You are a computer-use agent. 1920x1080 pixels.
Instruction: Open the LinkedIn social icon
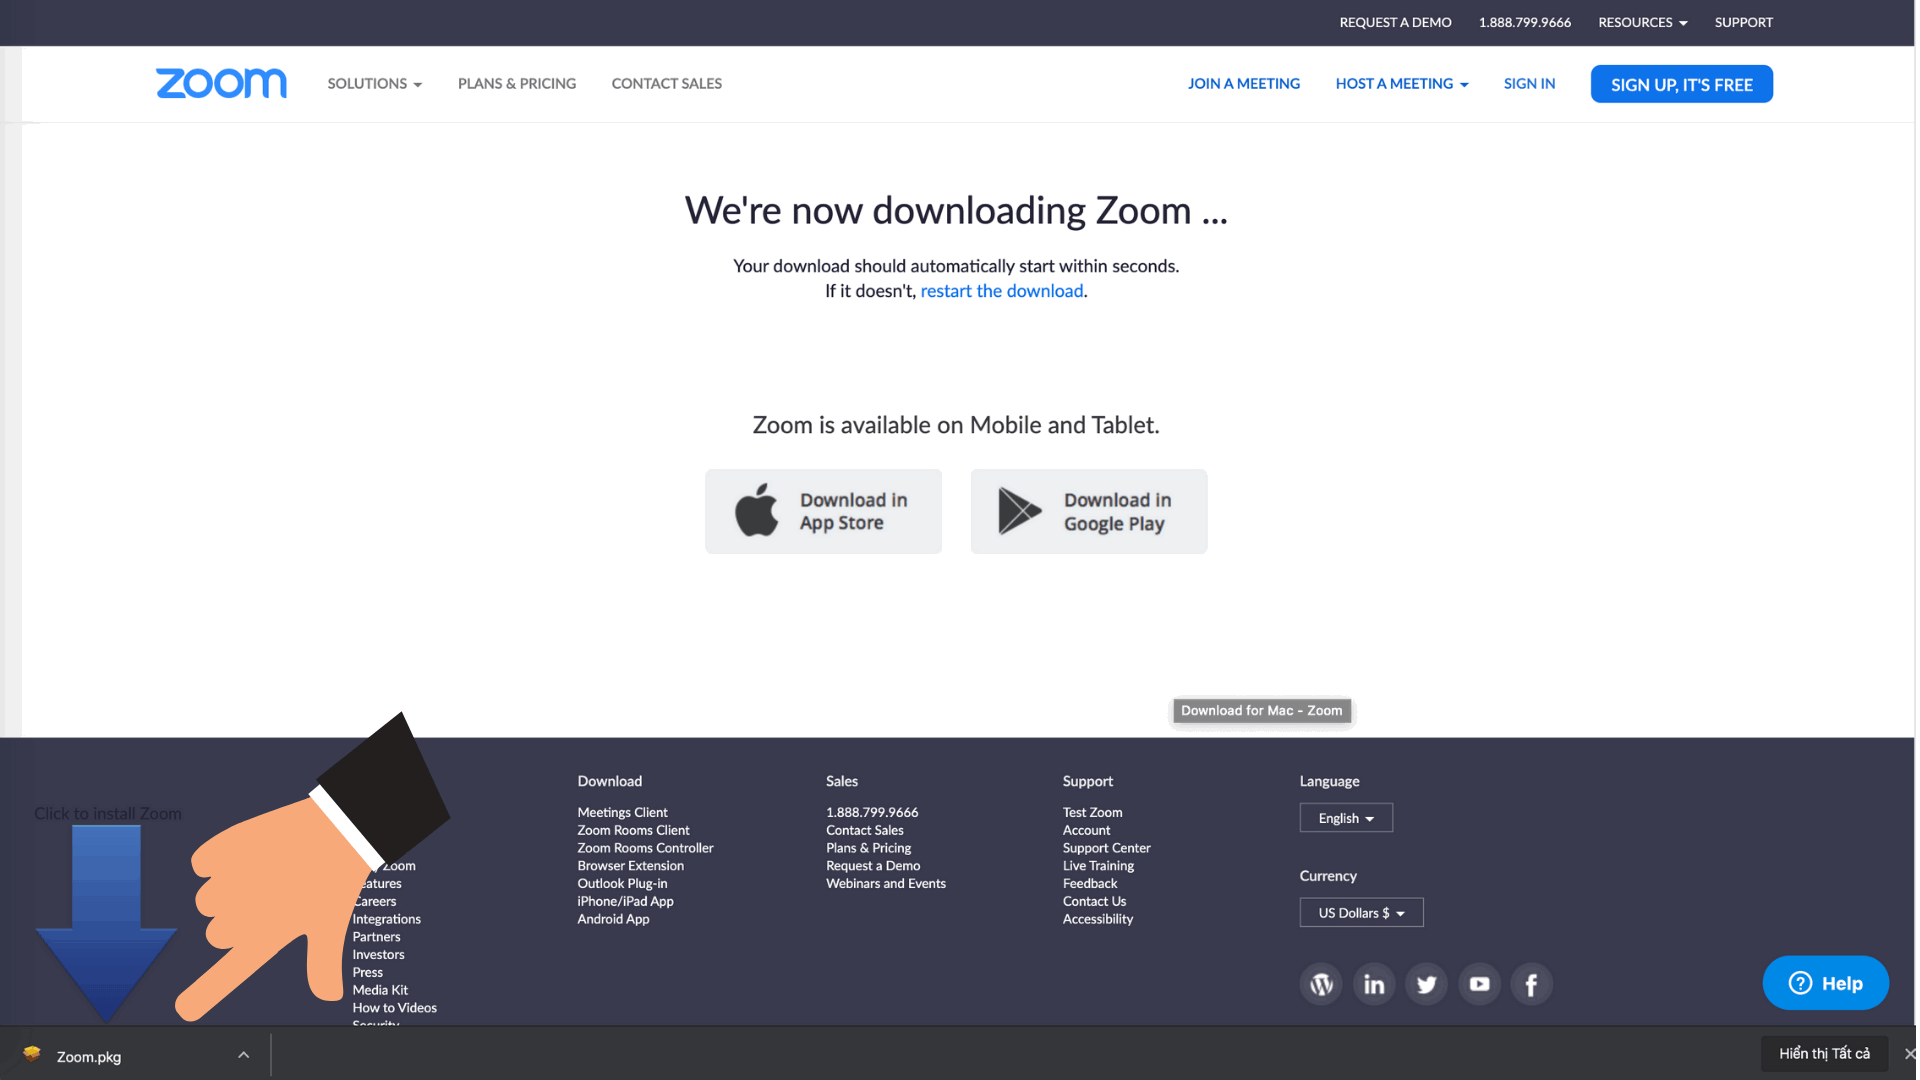click(1374, 984)
